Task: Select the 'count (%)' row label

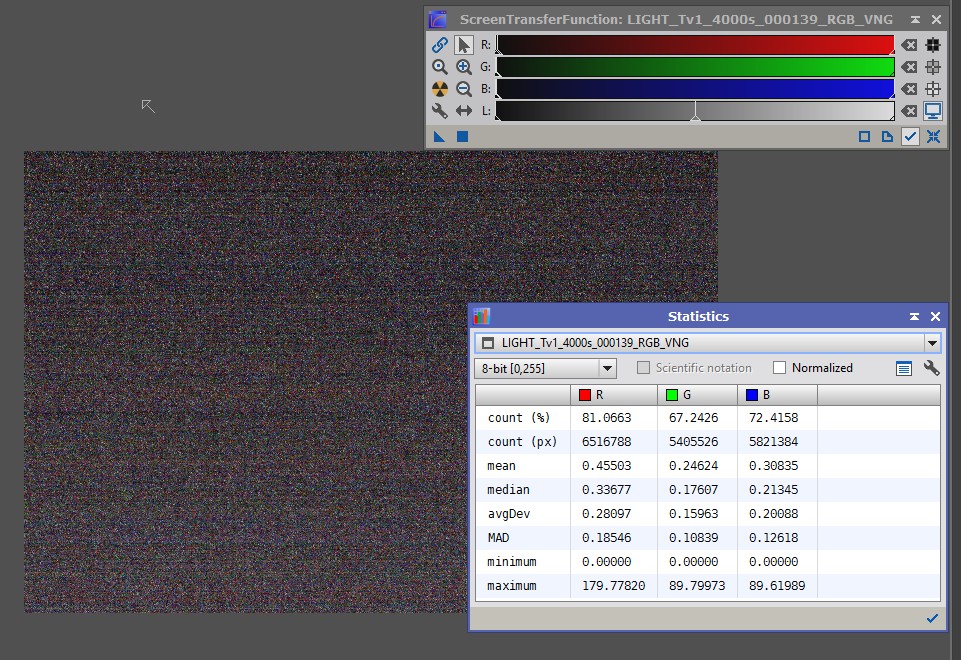Action: [x=519, y=418]
